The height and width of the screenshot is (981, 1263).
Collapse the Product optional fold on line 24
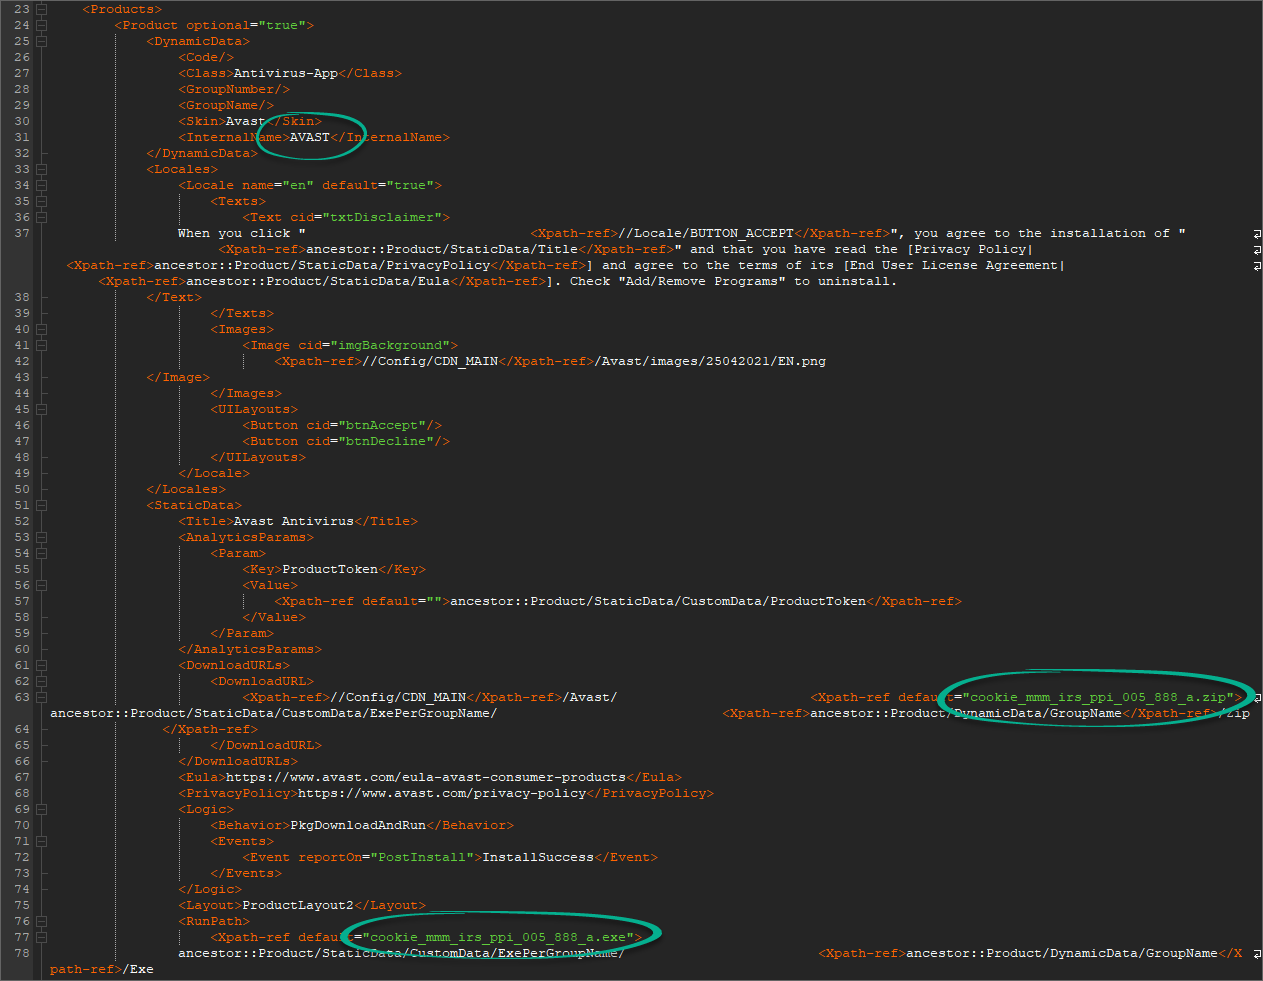[42, 25]
